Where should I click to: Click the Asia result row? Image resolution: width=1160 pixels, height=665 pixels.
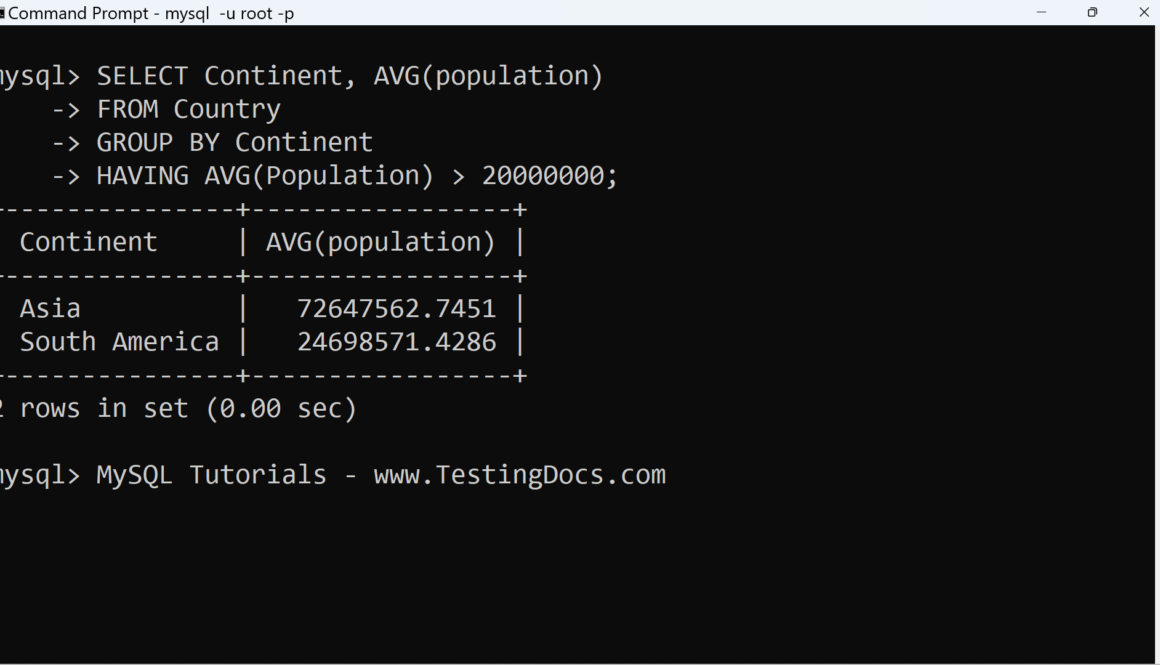(50, 308)
